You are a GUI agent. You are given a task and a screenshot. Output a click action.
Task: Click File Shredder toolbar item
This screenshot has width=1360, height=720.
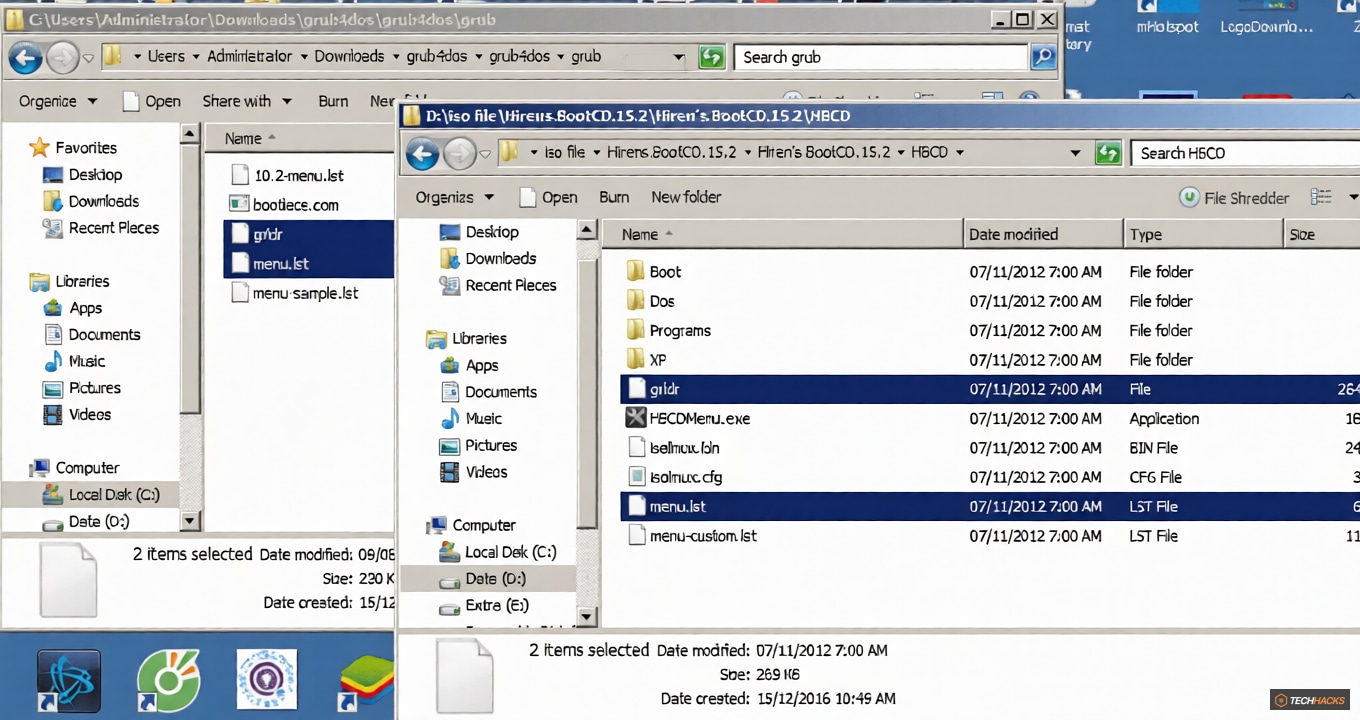pyautogui.click(x=1234, y=198)
